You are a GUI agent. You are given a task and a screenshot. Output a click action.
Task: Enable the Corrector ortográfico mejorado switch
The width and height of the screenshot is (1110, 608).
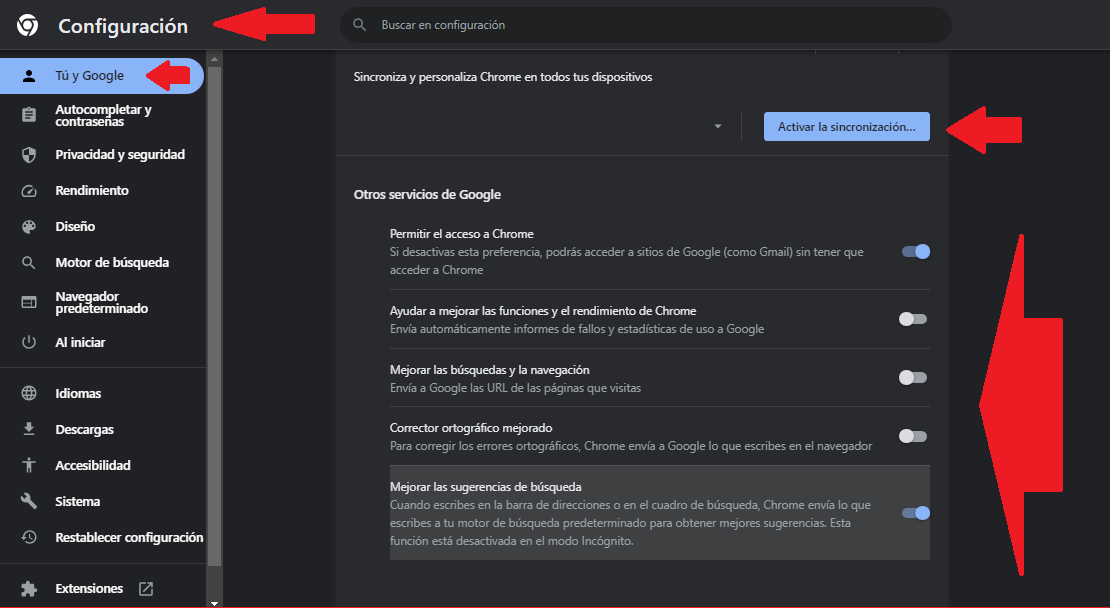[x=912, y=436]
